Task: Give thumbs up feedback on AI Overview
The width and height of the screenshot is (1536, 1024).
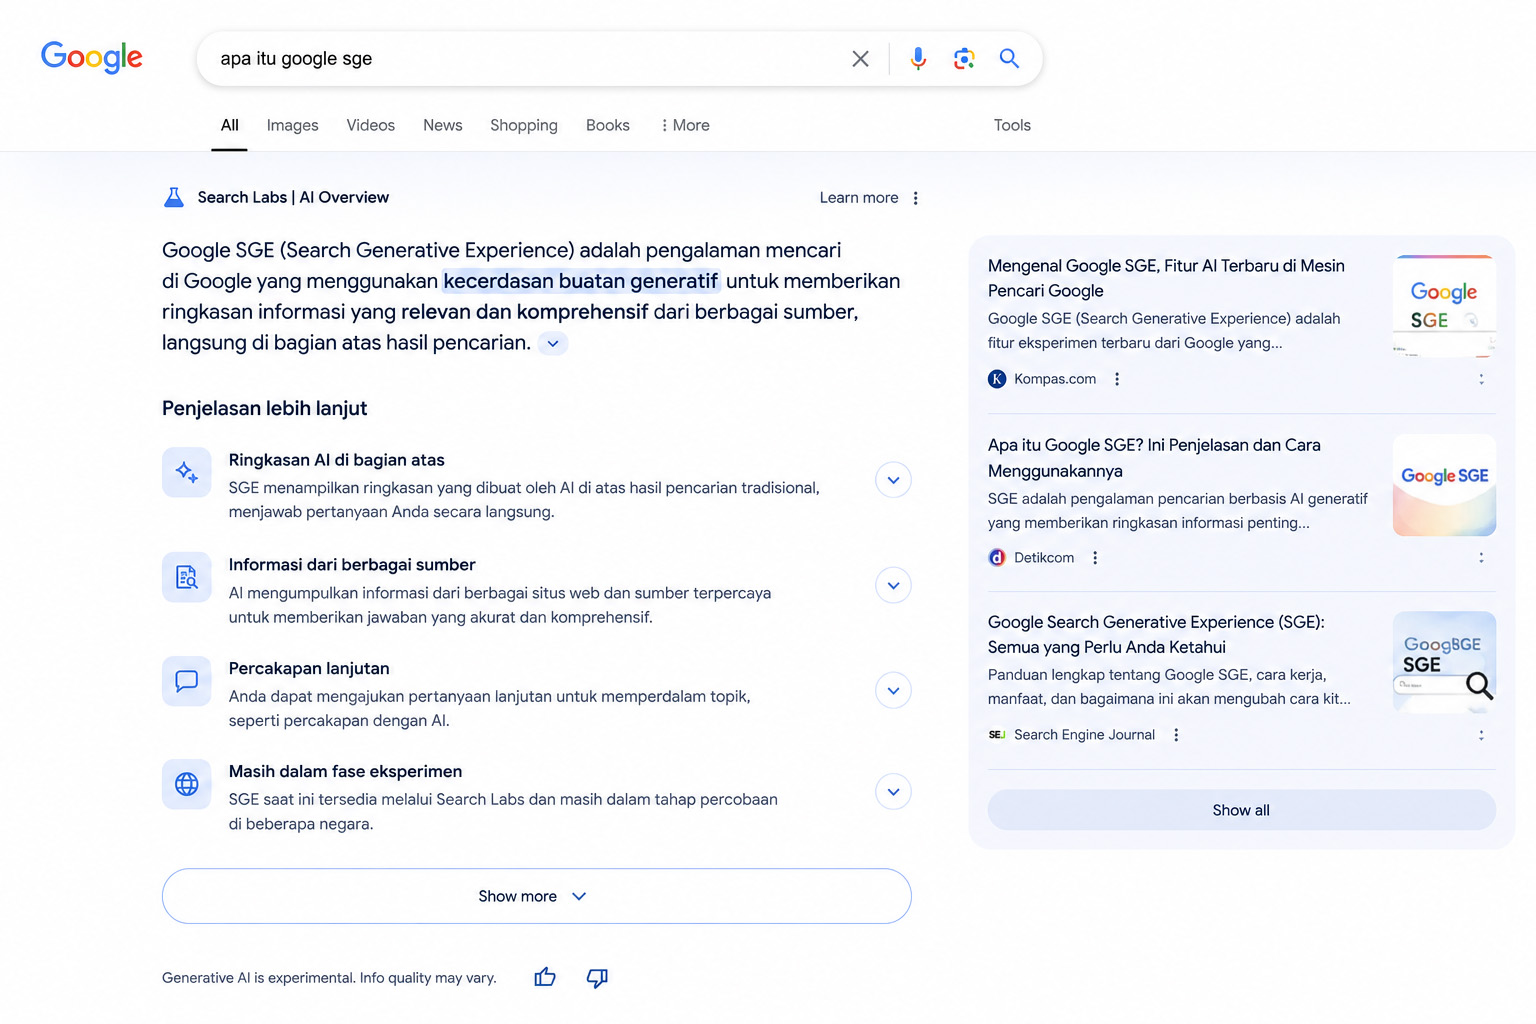Action: click(x=545, y=977)
